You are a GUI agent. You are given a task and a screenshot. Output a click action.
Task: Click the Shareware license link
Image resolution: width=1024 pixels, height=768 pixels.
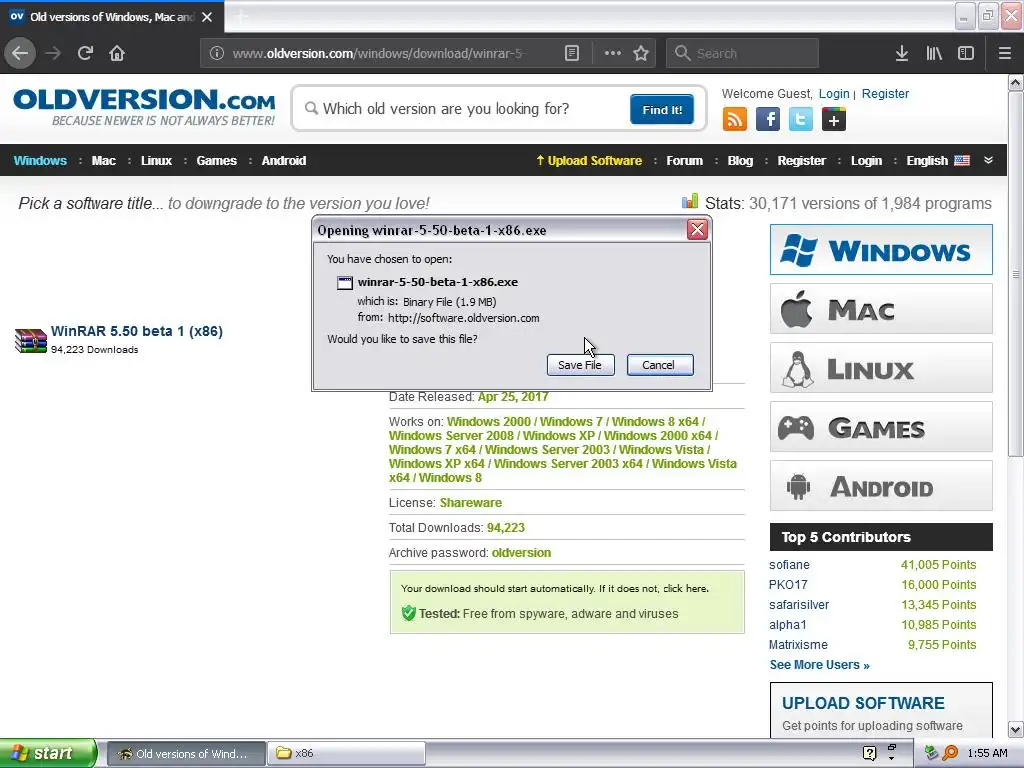pyautogui.click(x=471, y=503)
